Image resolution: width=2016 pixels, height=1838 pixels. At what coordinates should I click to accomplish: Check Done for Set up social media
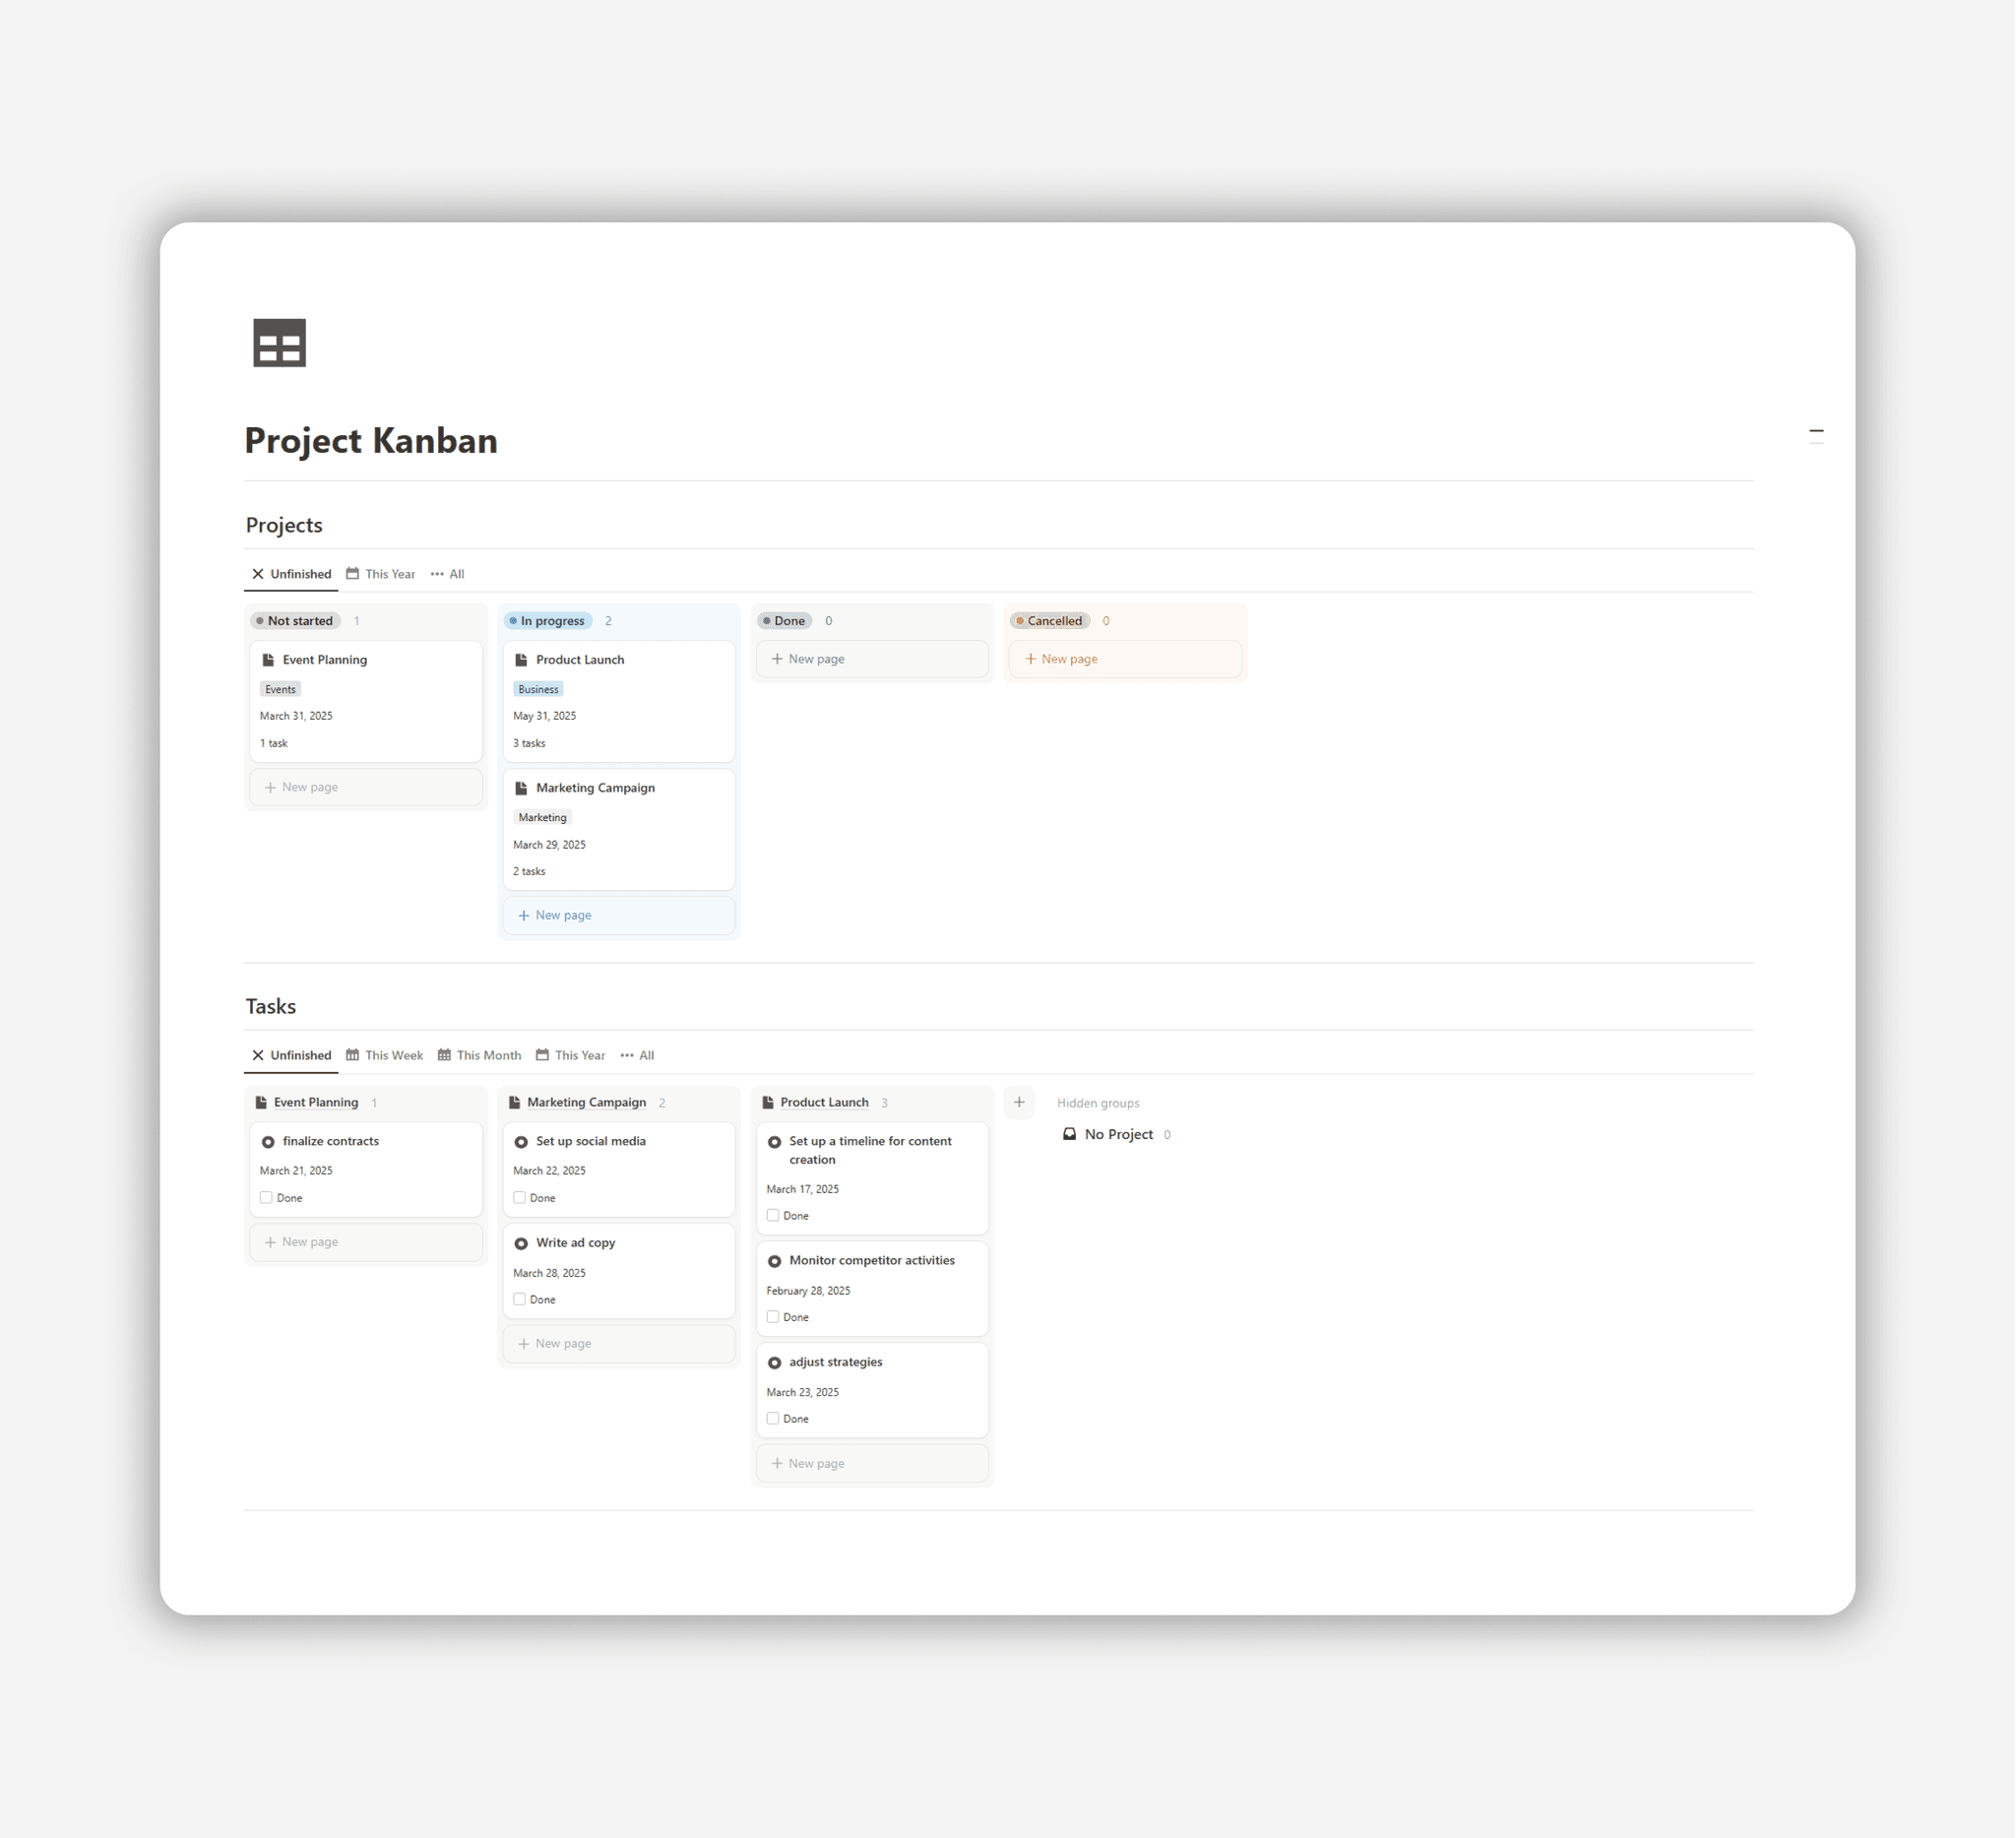tap(519, 1197)
